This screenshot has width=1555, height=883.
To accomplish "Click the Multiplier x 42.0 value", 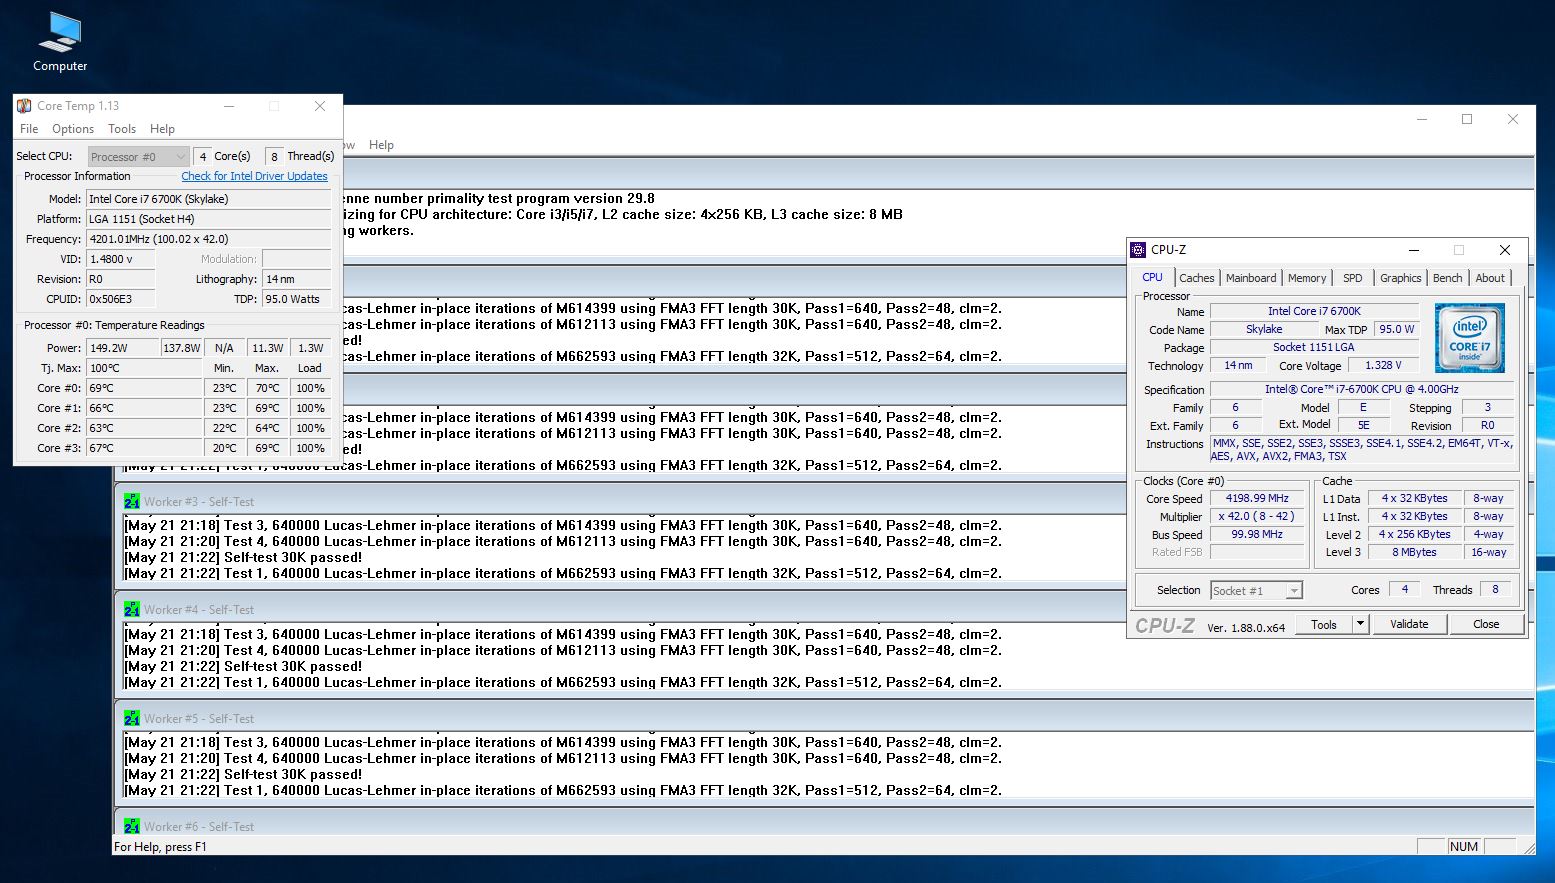I will tap(1257, 516).
